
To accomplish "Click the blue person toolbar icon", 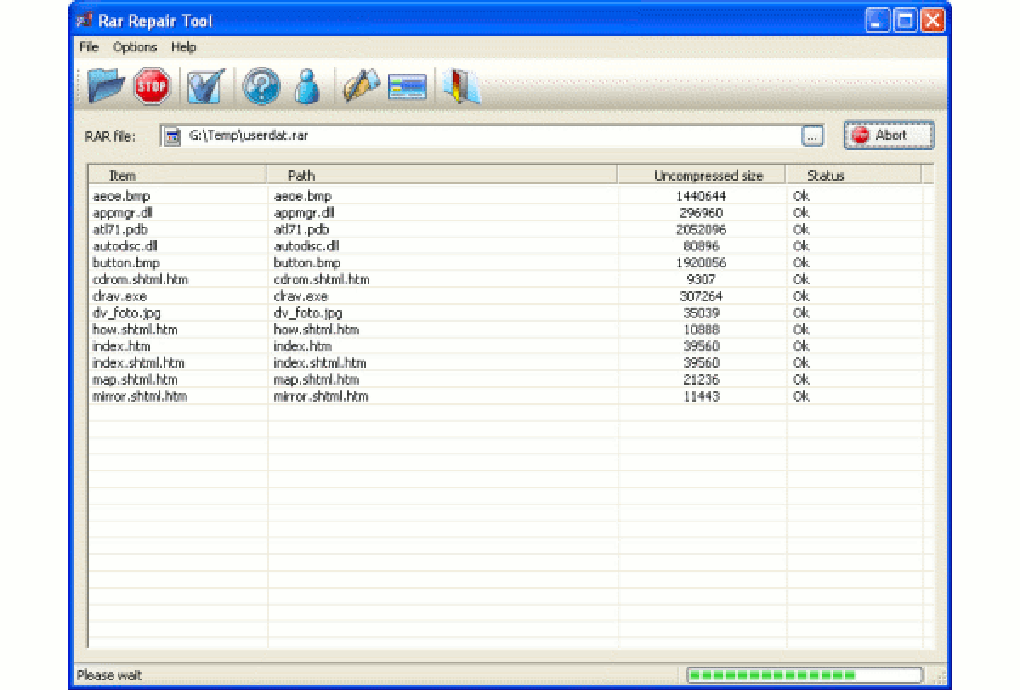I will coord(307,86).
